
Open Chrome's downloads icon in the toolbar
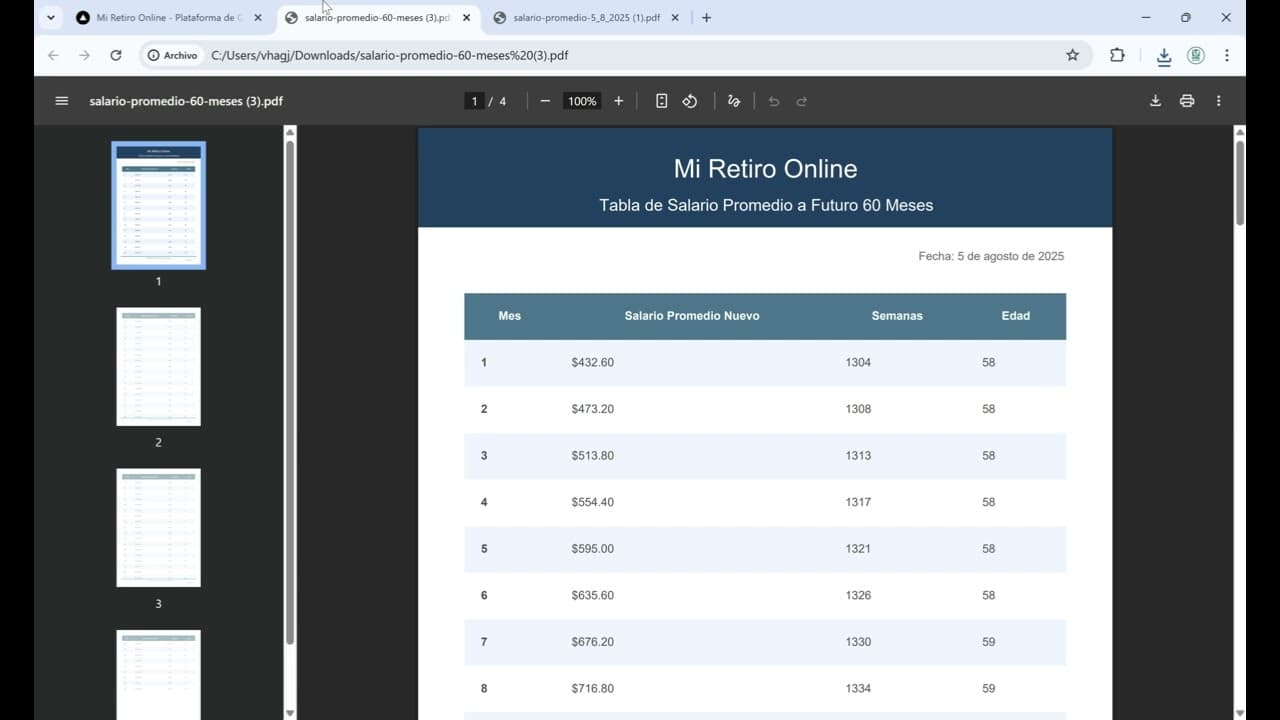click(1164, 56)
